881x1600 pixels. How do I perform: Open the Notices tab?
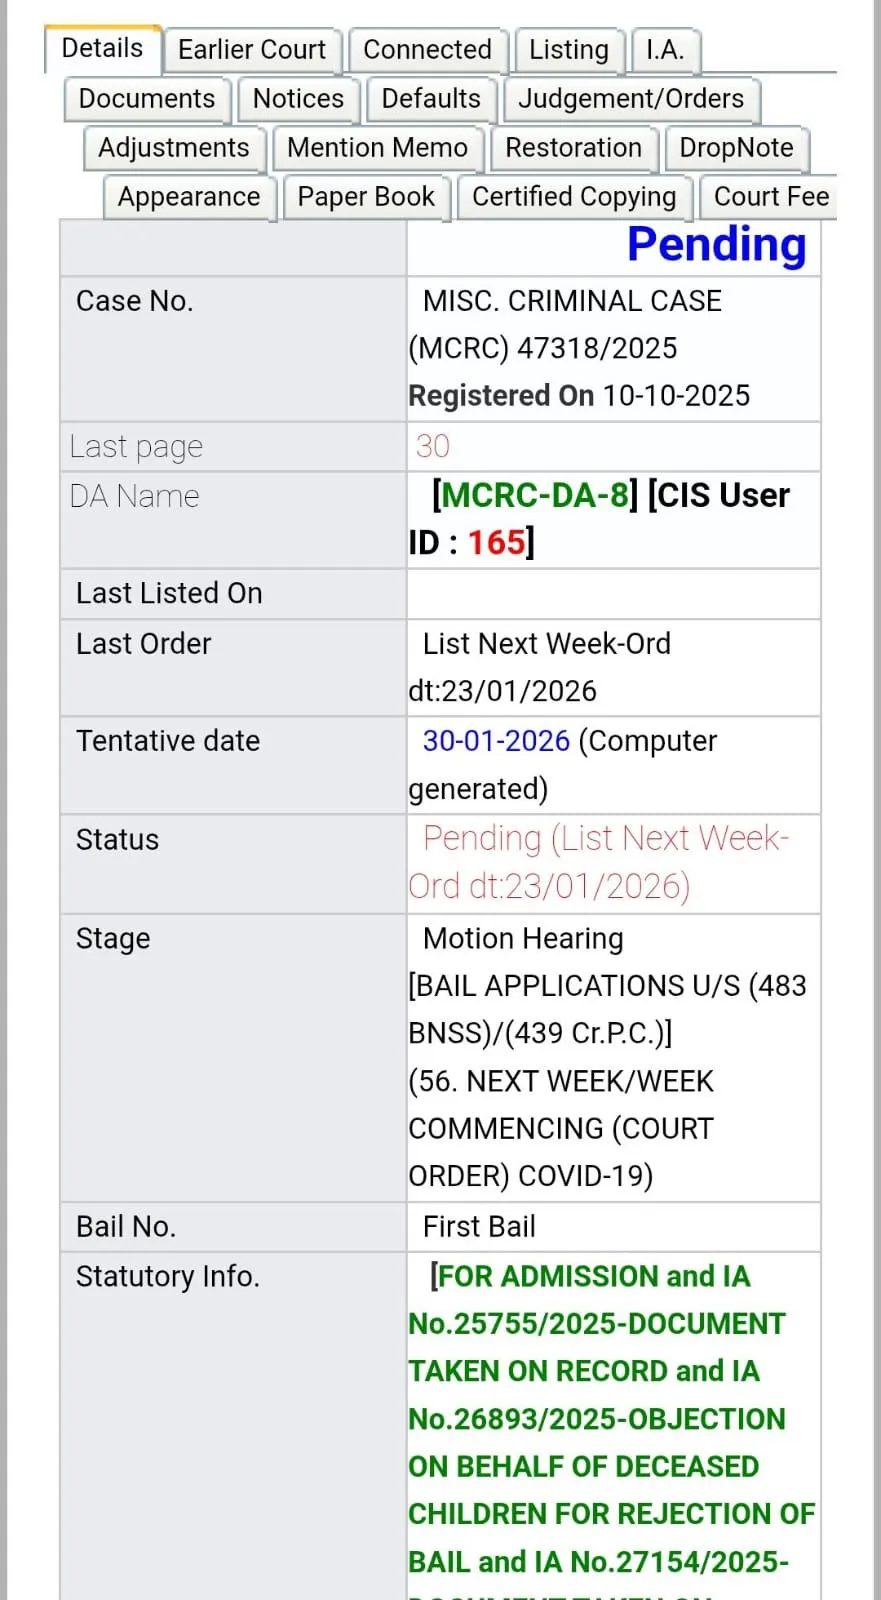click(298, 99)
